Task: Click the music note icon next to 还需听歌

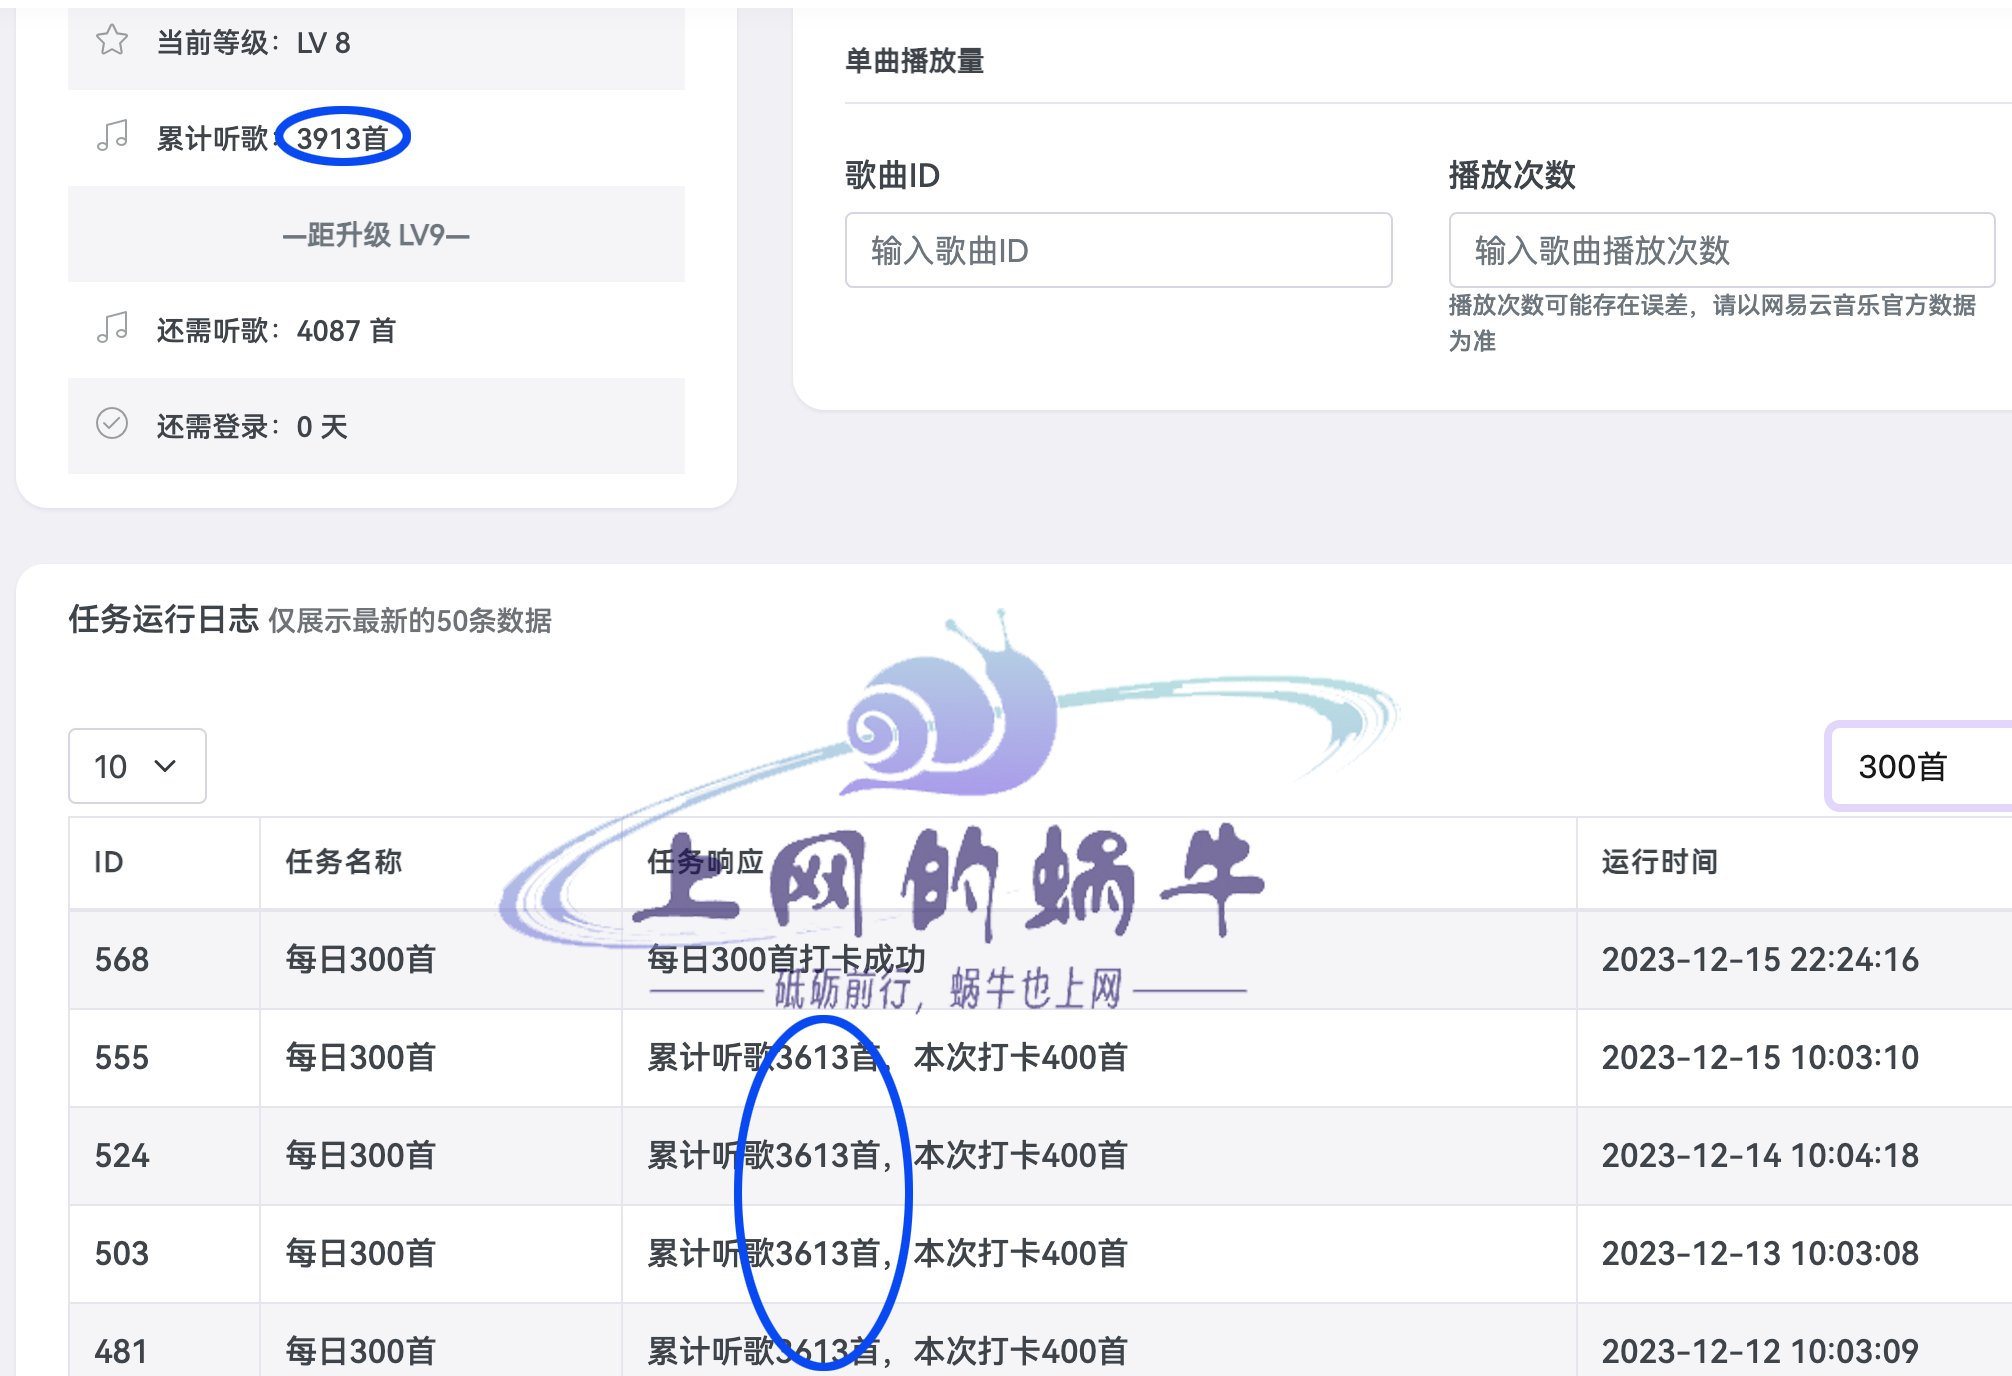Action: (x=112, y=328)
